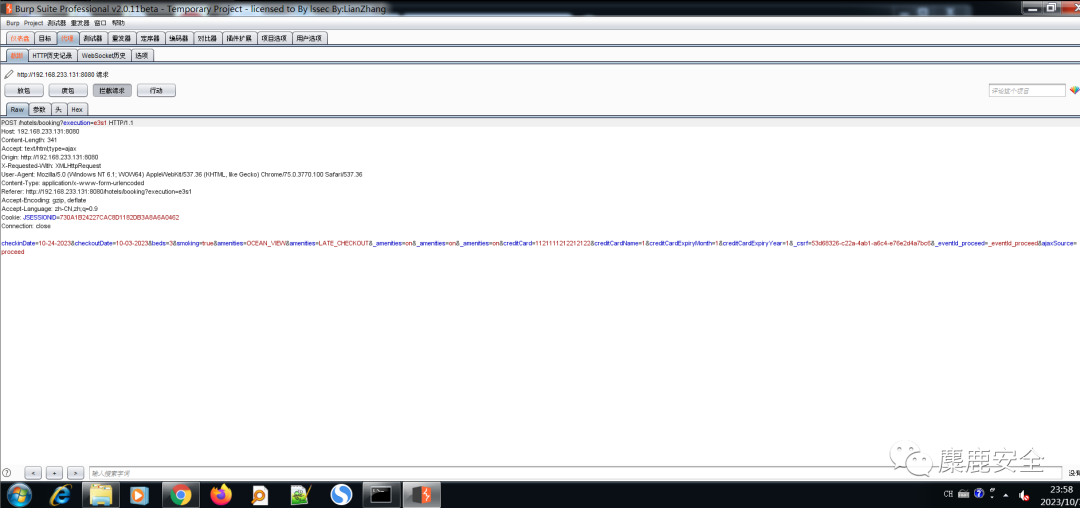Screen dimensions: 1080x508
Task: Select the 代理 tab
Action: (67, 38)
